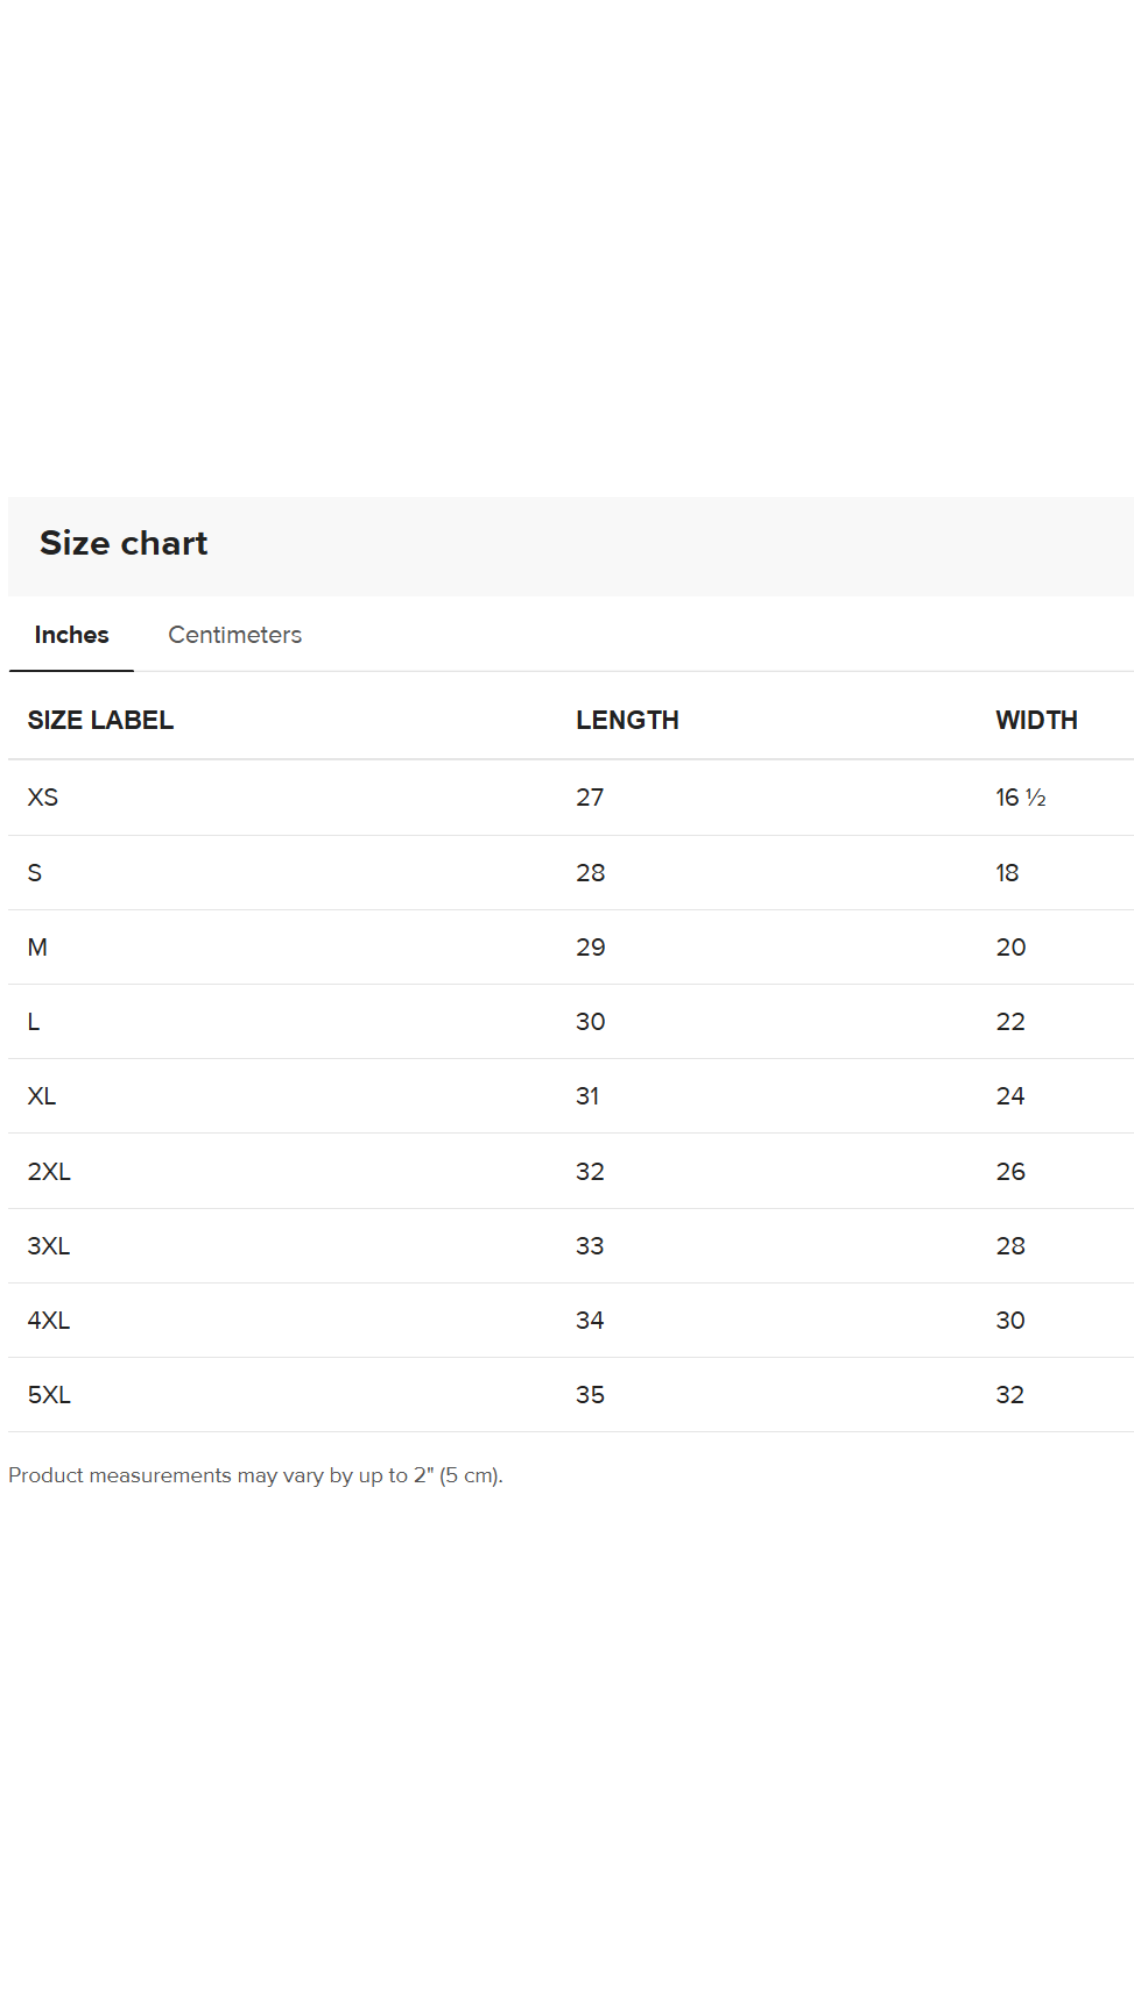Select the M size row label
Screen dimensions: 1134x2016
coord(37,947)
